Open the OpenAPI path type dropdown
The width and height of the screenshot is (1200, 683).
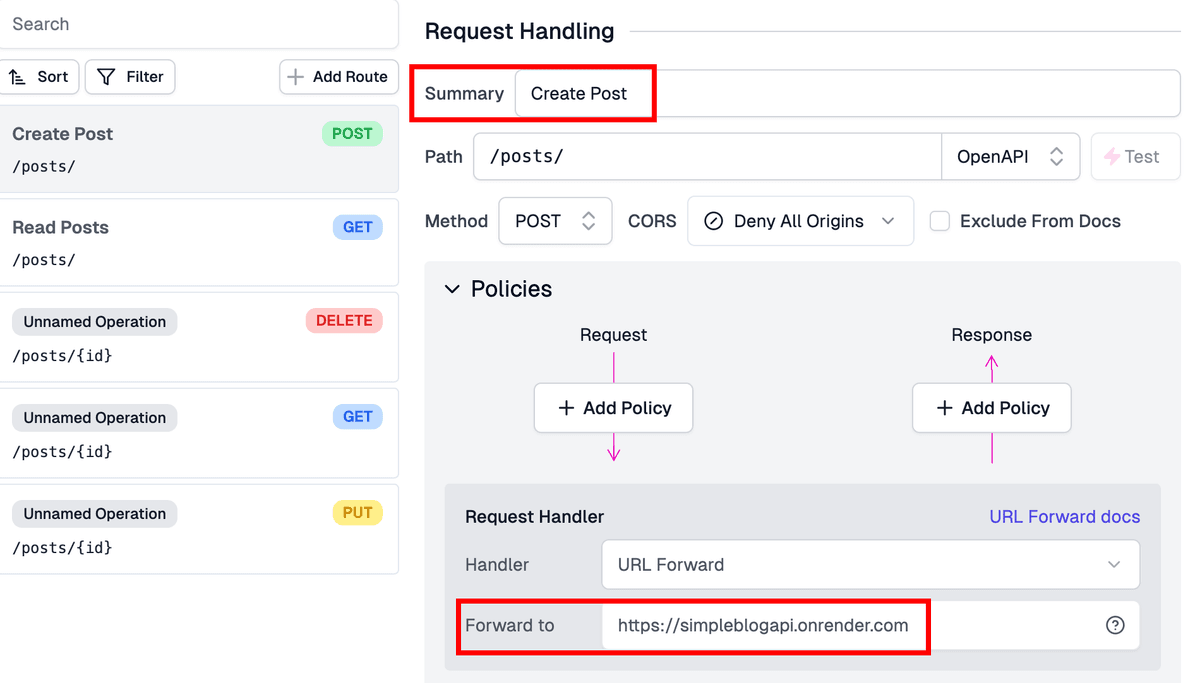(1010, 157)
